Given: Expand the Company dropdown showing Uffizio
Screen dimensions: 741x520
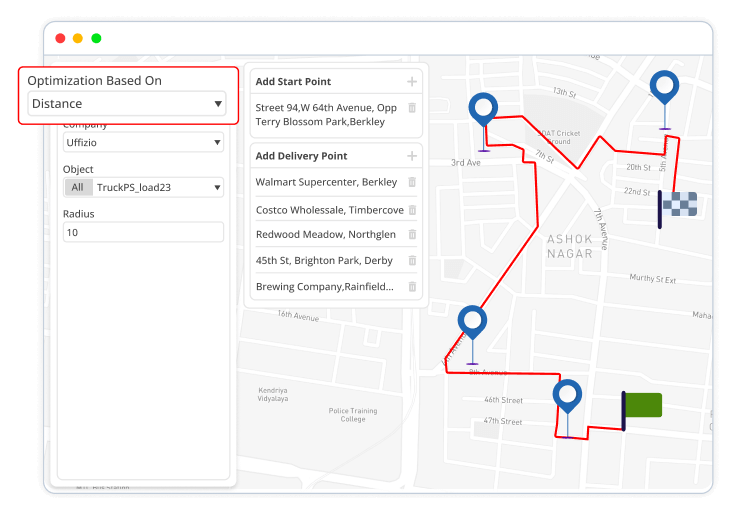Looking at the screenshot, I should coord(143,144).
